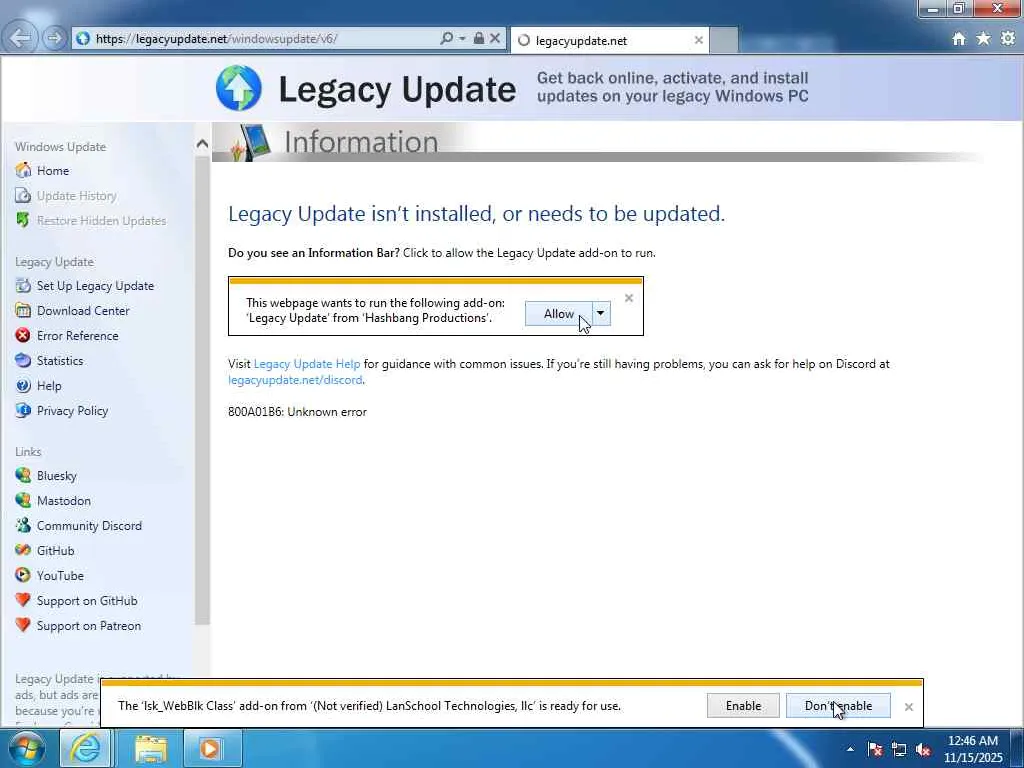Screen dimensions: 1024x768
Task: Click the Support on Patreon heart icon
Action: [23, 625]
